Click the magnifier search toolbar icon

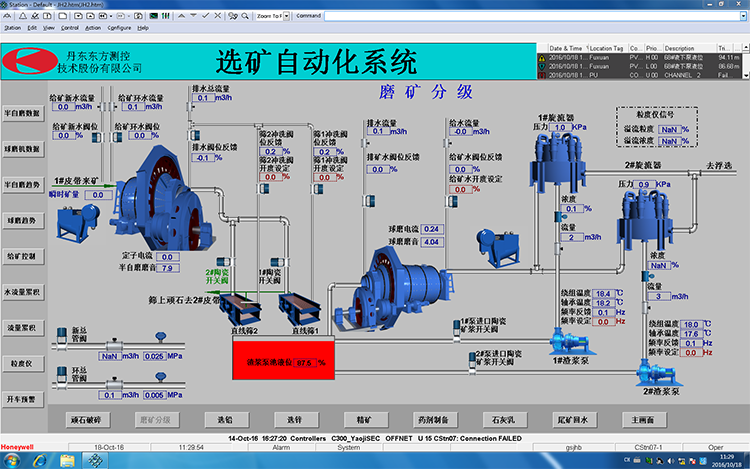click(245, 16)
